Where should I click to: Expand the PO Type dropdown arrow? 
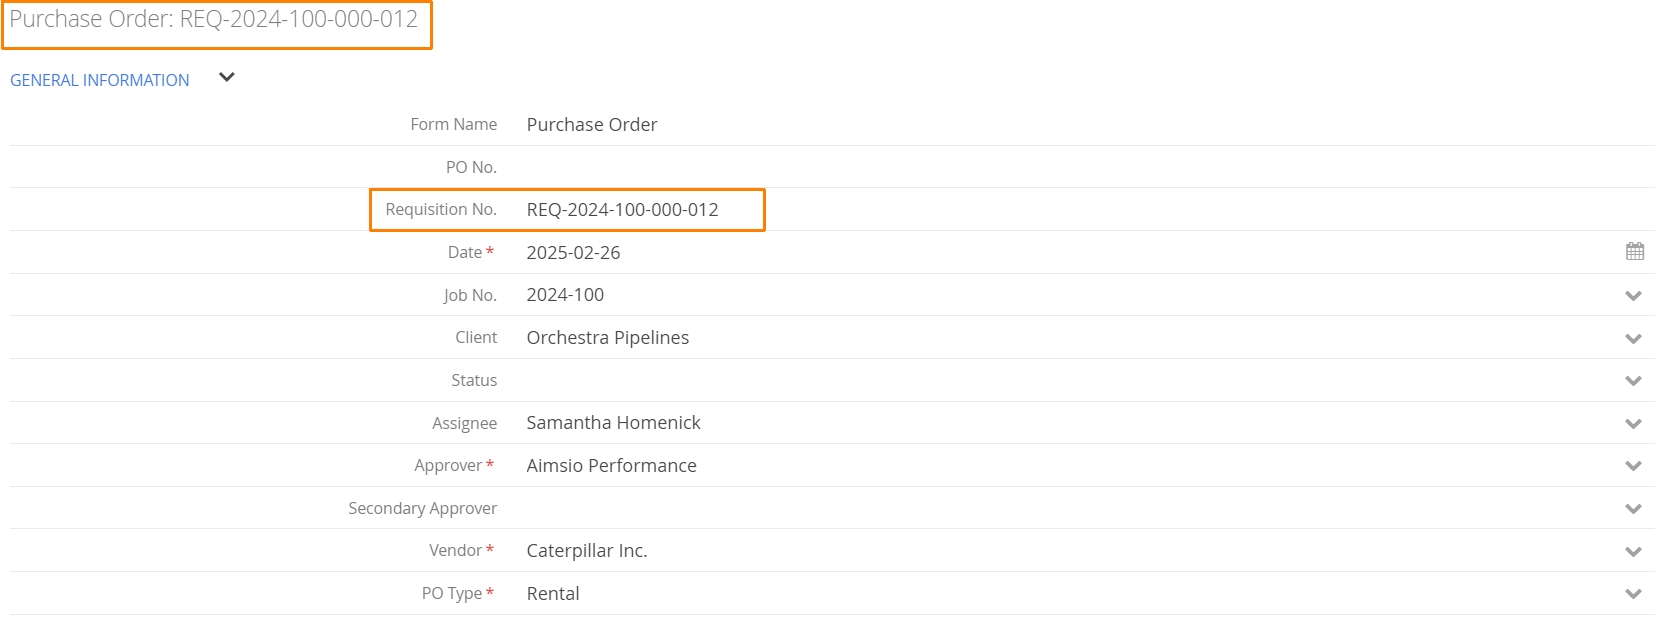tap(1633, 594)
